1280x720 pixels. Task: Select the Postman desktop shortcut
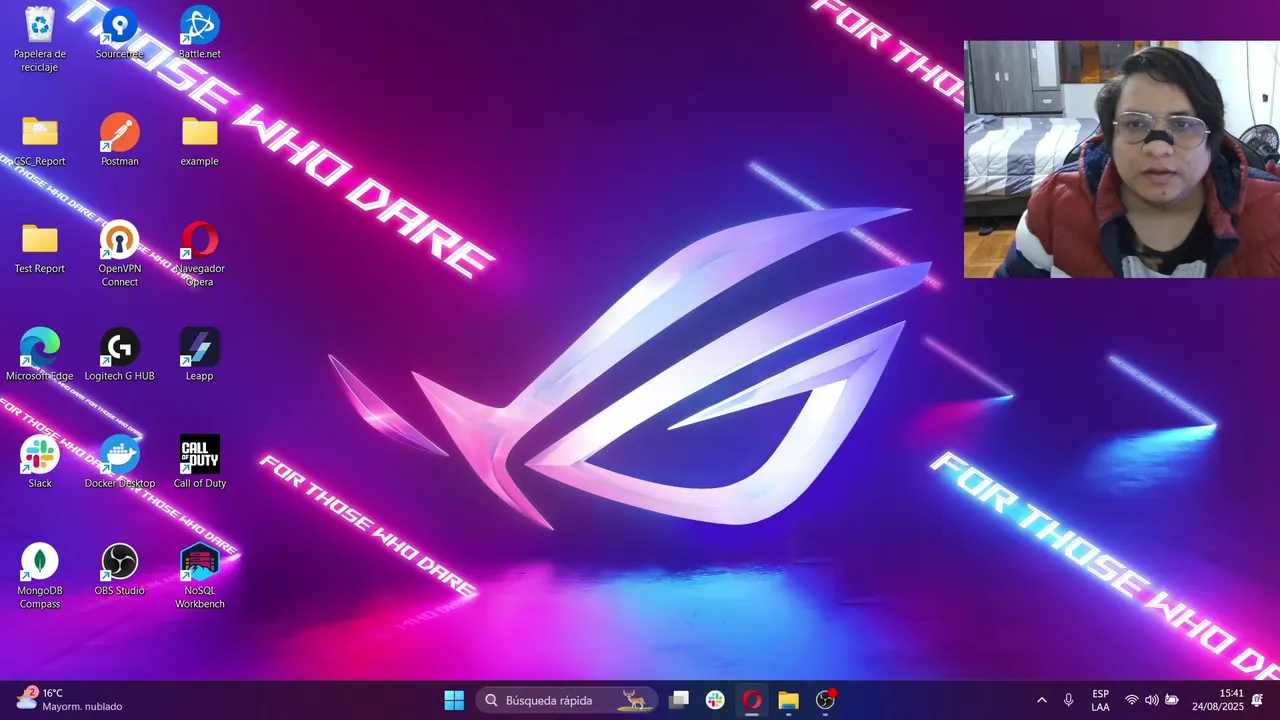click(120, 140)
